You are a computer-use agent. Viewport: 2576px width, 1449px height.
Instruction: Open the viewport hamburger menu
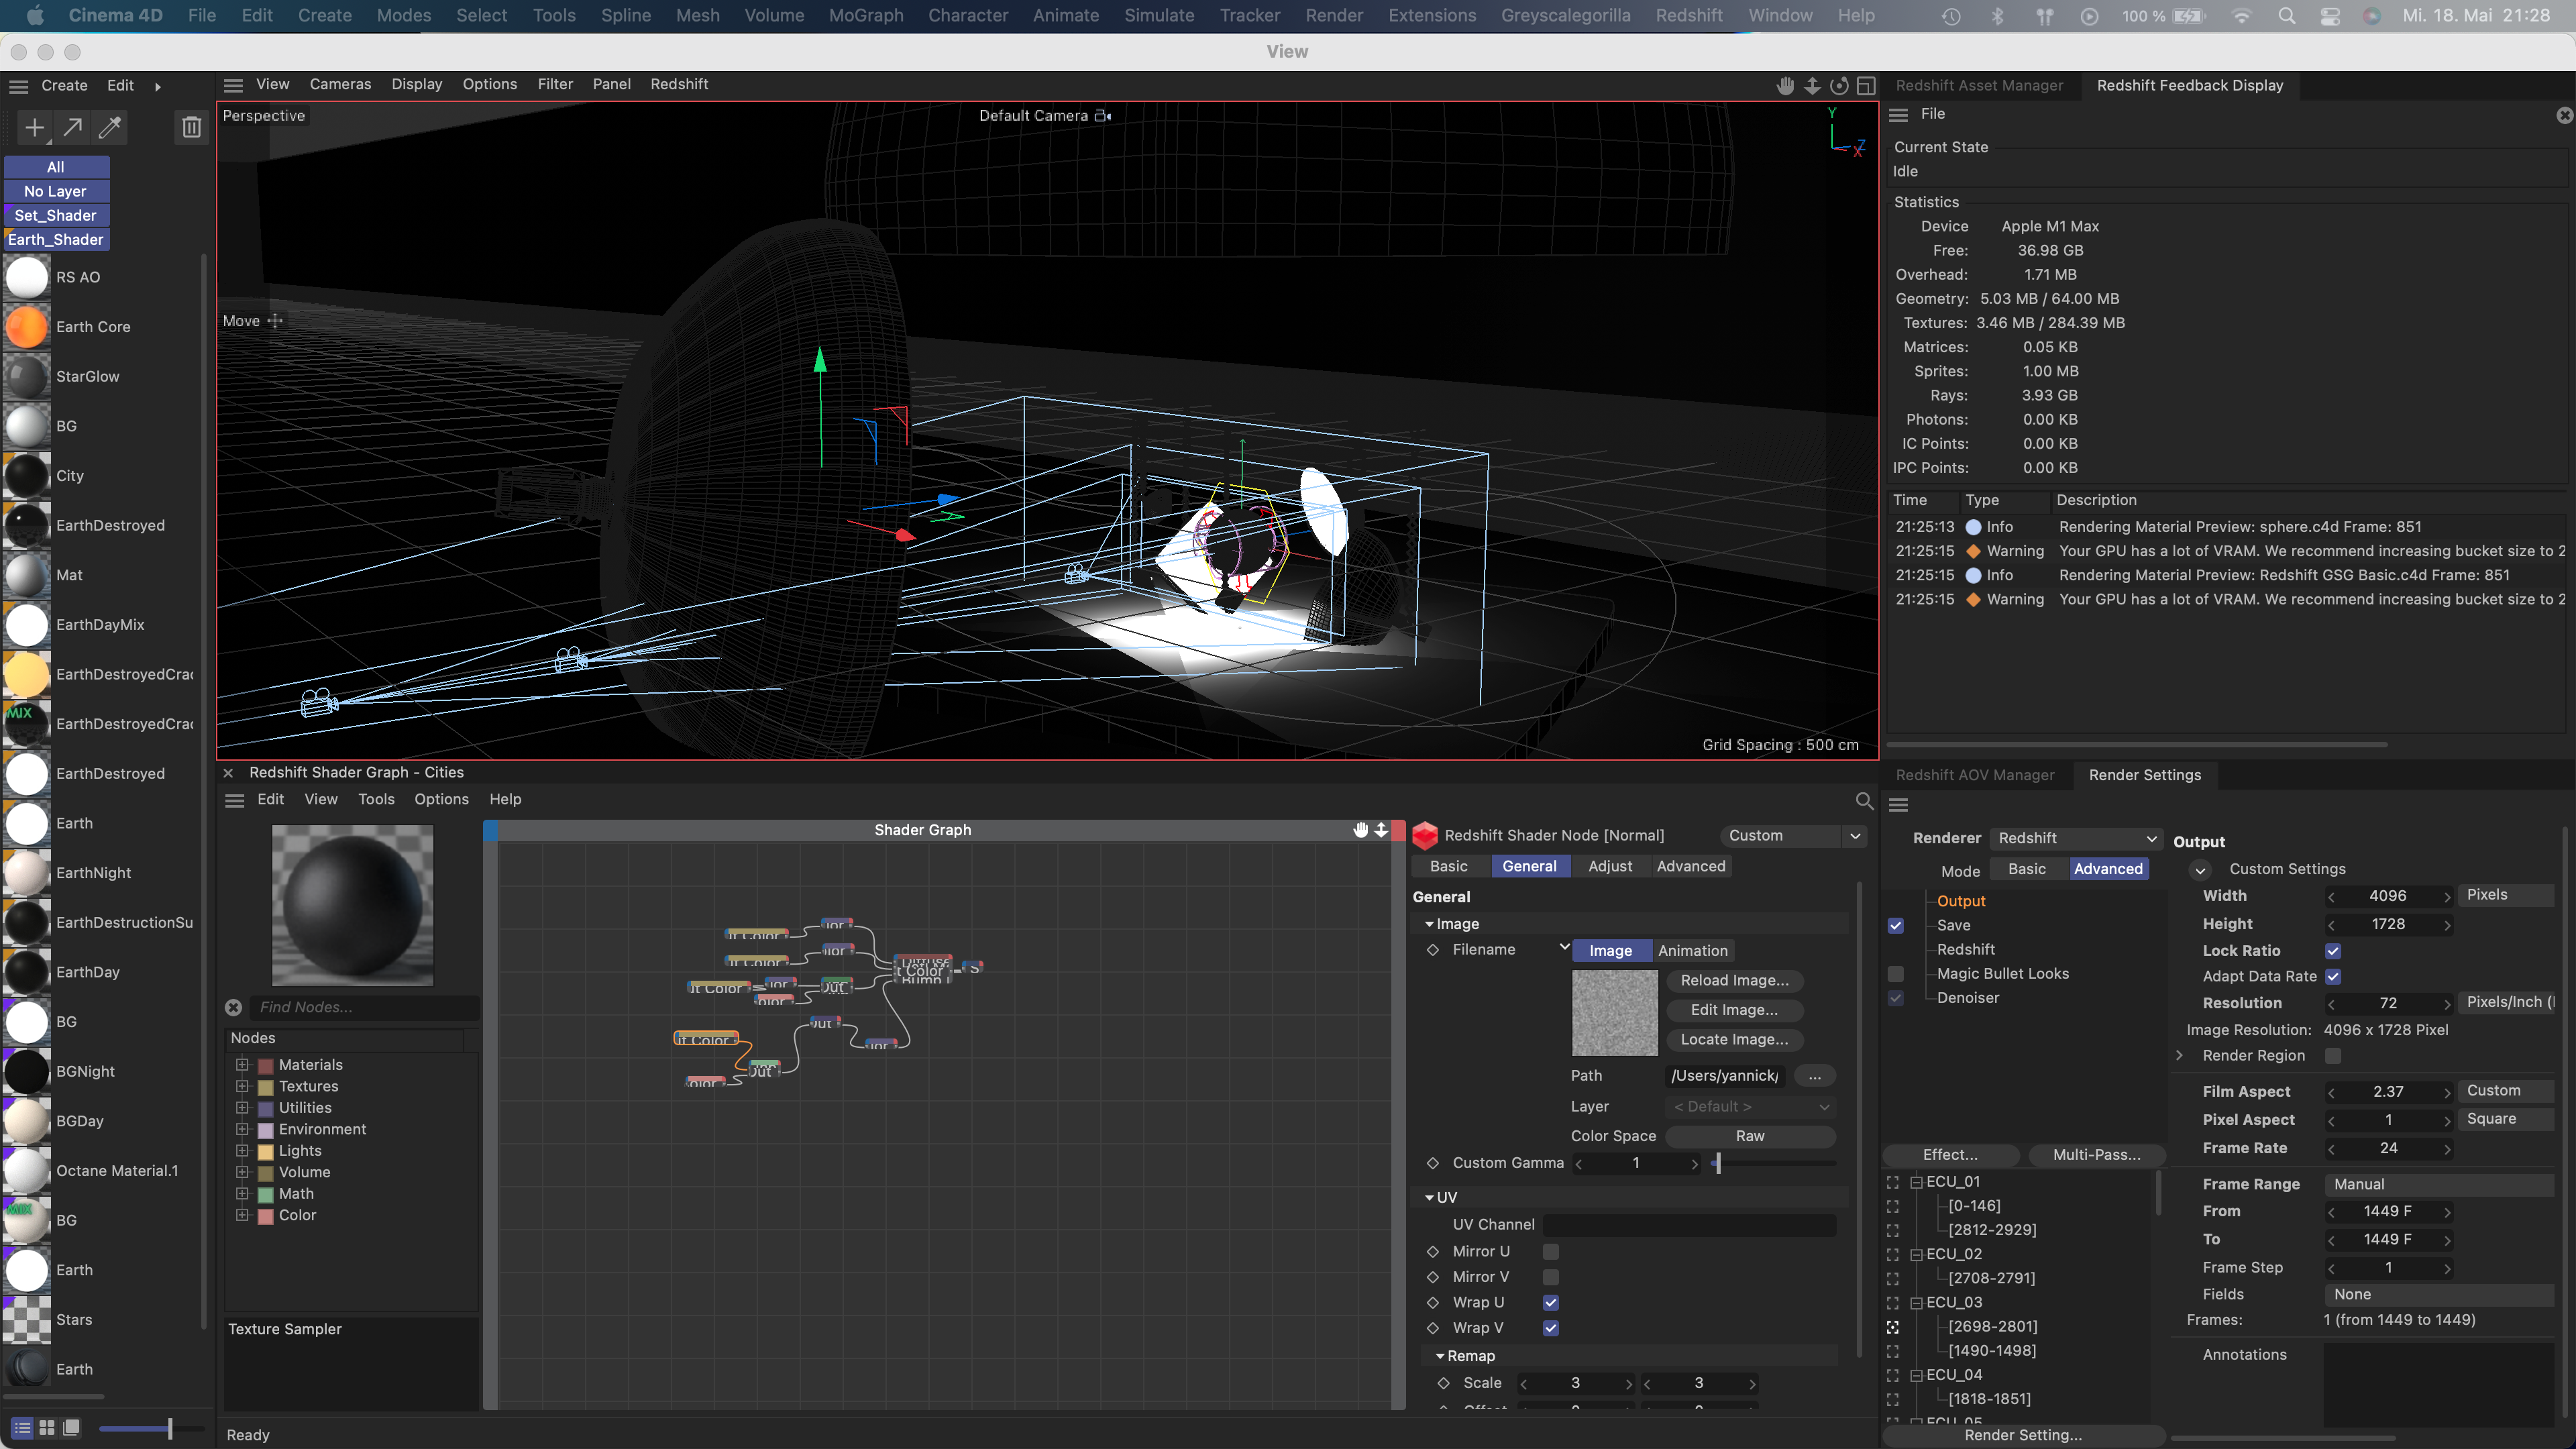(233, 85)
